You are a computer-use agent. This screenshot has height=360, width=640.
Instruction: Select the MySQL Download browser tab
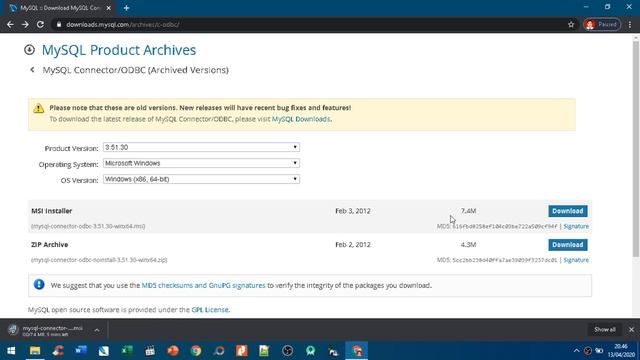60,8
